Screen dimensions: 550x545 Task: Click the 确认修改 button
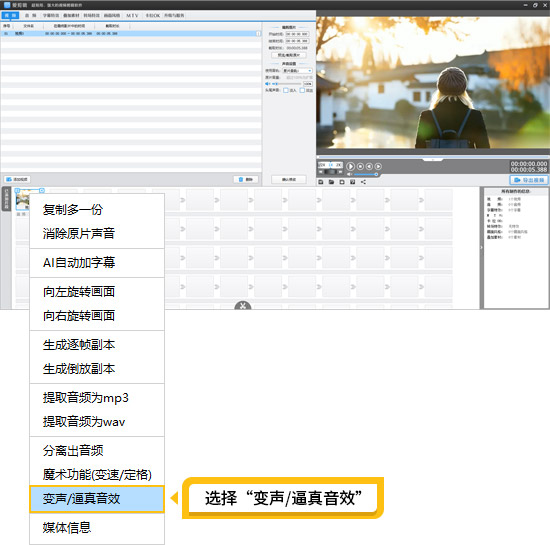pyautogui.click(x=289, y=179)
